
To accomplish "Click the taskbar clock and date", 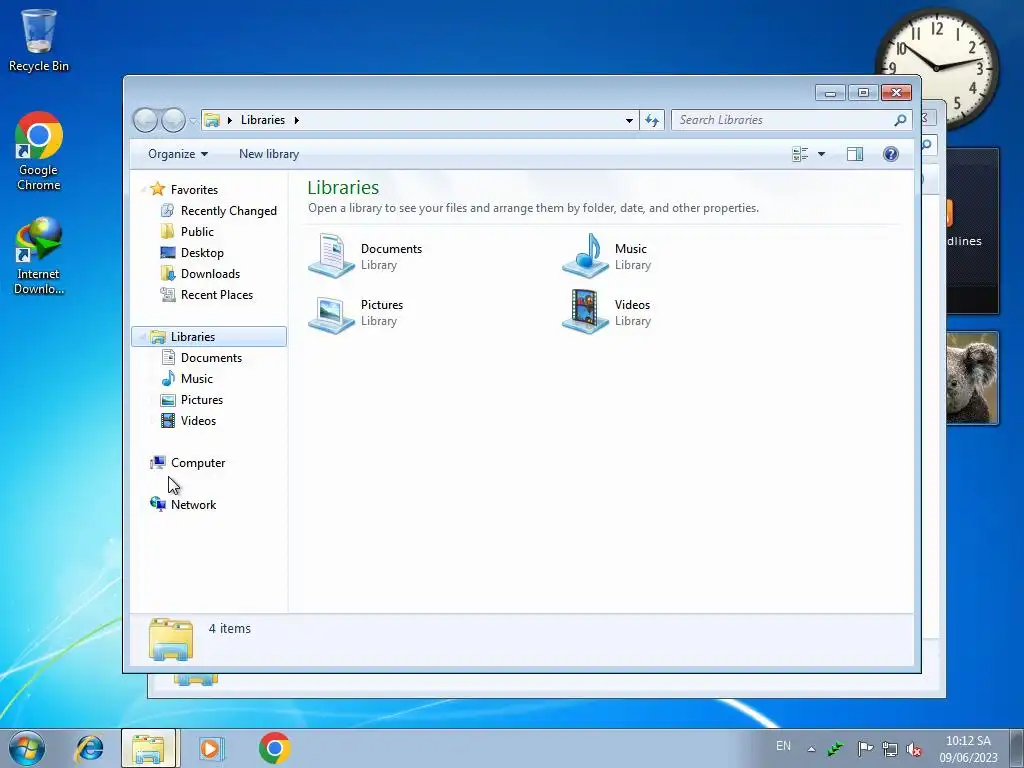I will pos(968,749).
